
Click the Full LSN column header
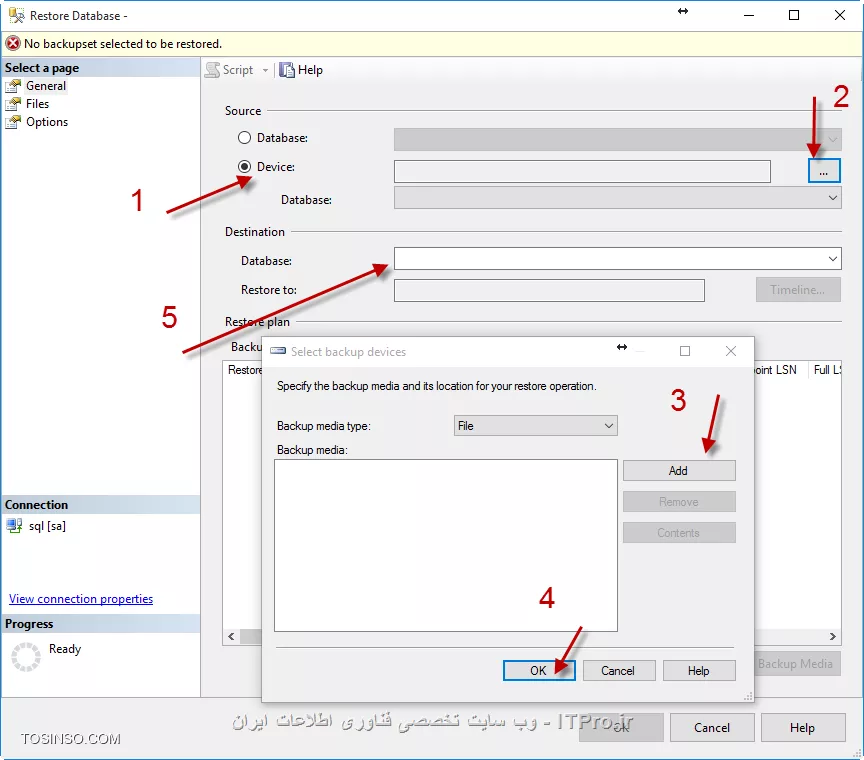pos(827,370)
